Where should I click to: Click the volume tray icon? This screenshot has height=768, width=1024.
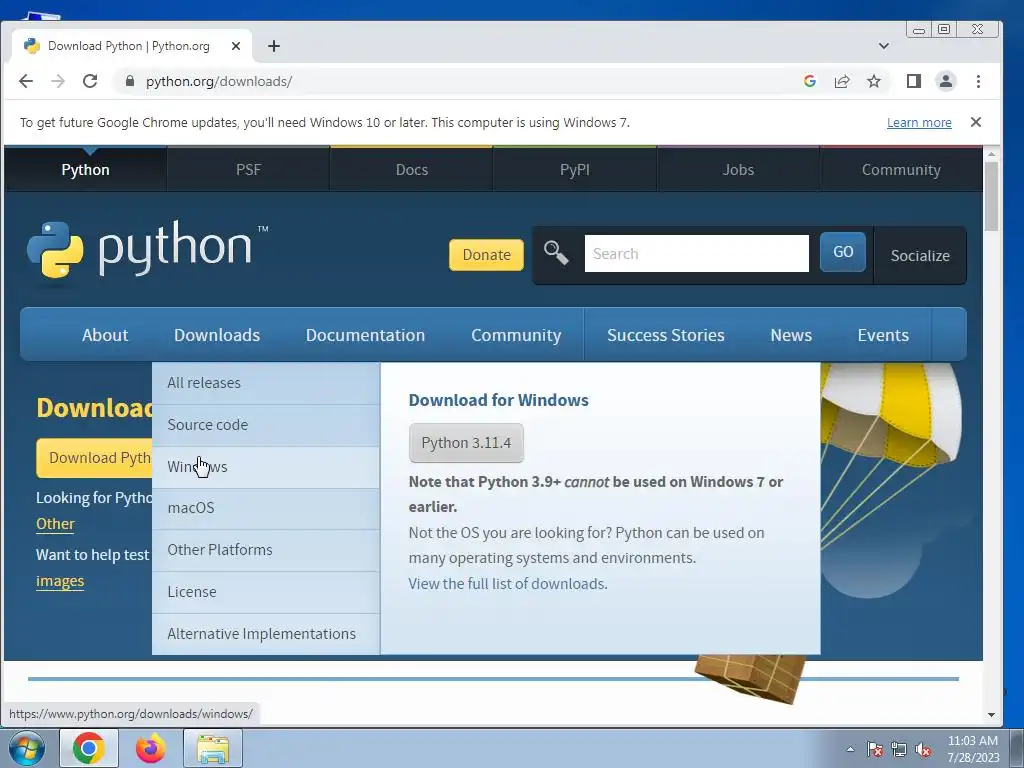click(923, 749)
